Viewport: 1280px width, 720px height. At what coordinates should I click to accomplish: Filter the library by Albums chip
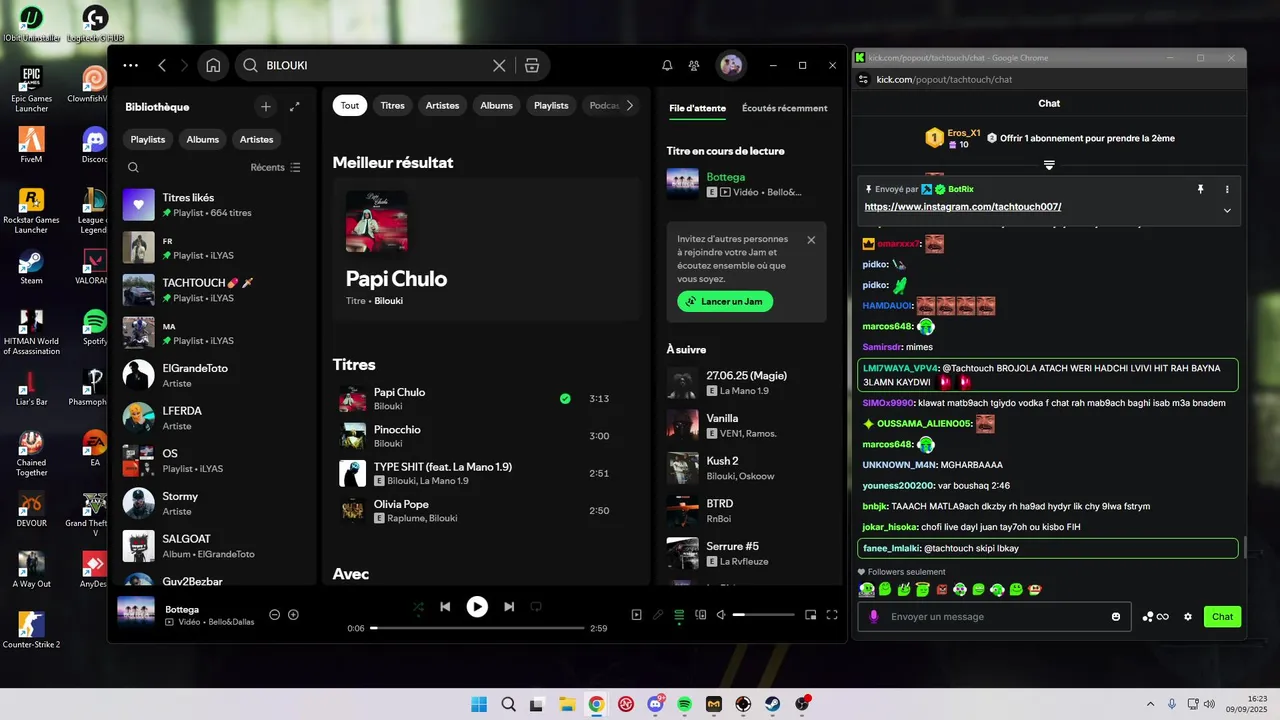click(x=202, y=139)
